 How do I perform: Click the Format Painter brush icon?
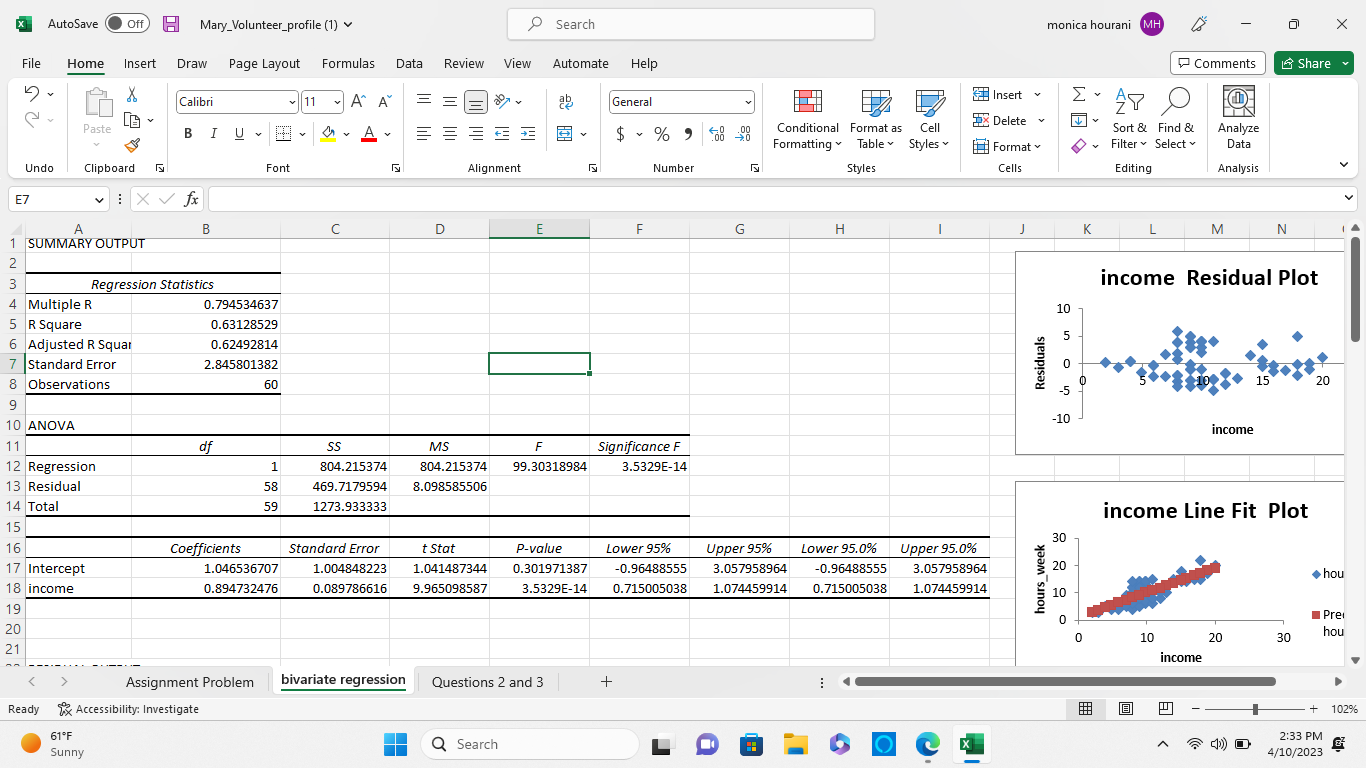[132, 145]
